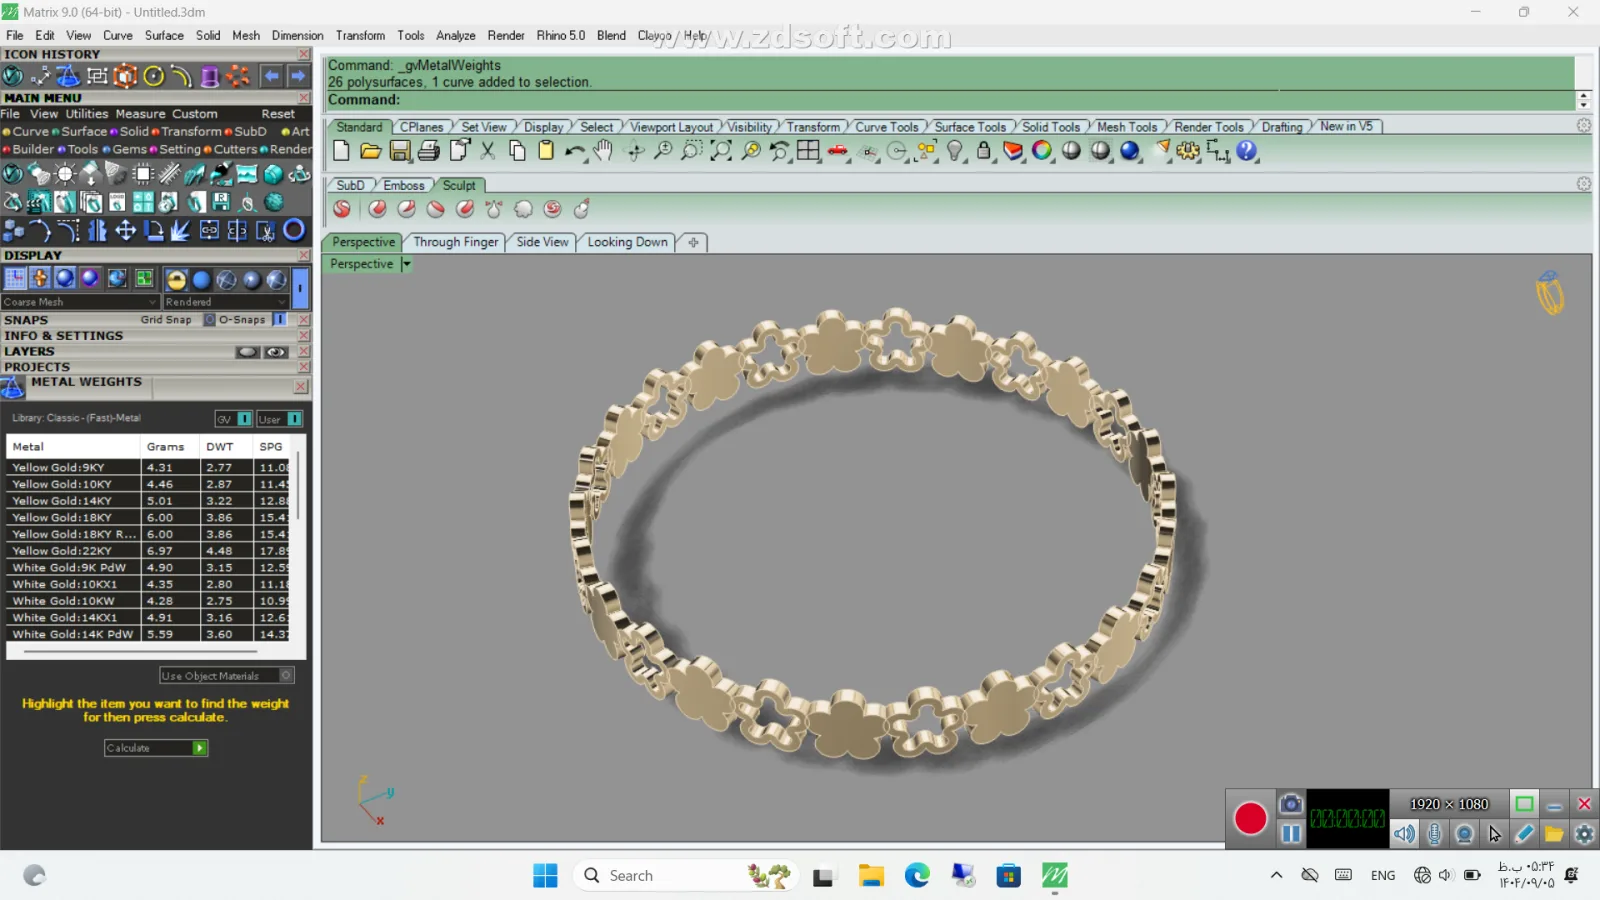Viewport: 1600px width, 900px height.
Task: Click the purple cylinder icon in Icon History
Action: 210,76
